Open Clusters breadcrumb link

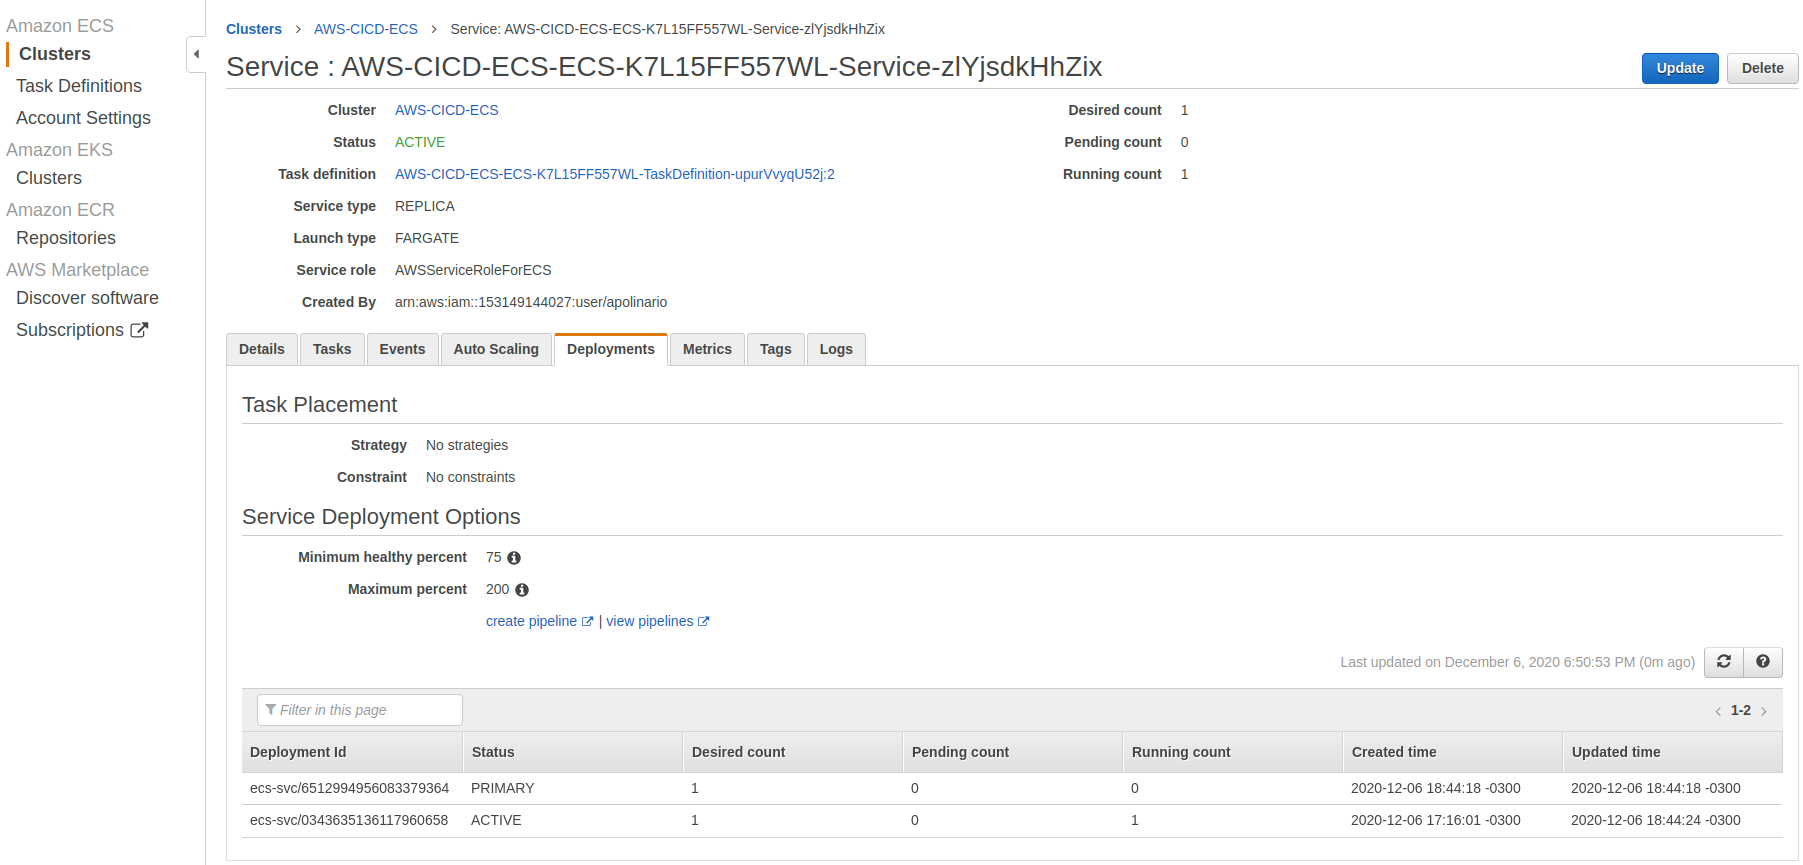[254, 29]
